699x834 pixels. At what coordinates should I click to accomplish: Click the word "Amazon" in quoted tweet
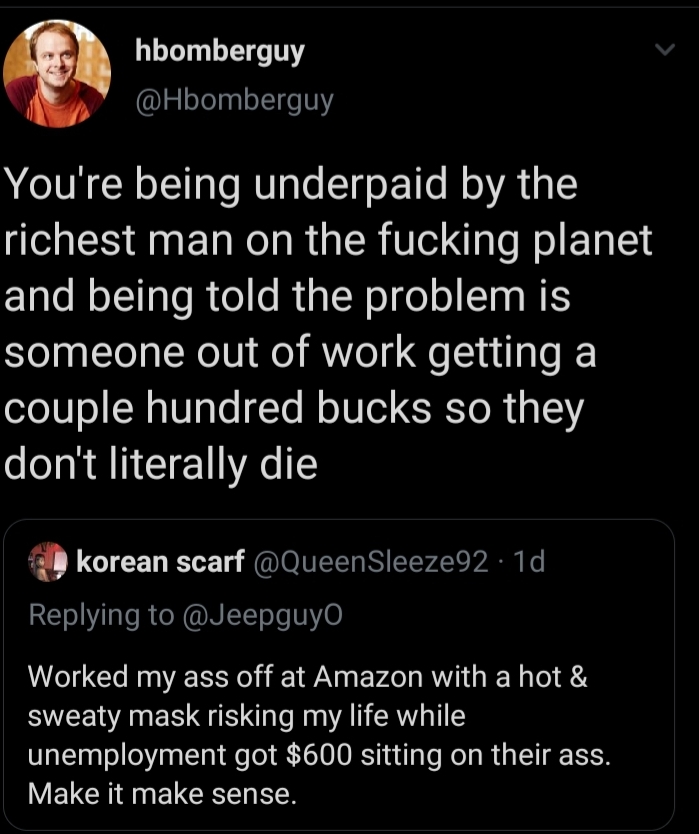click(369, 676)
